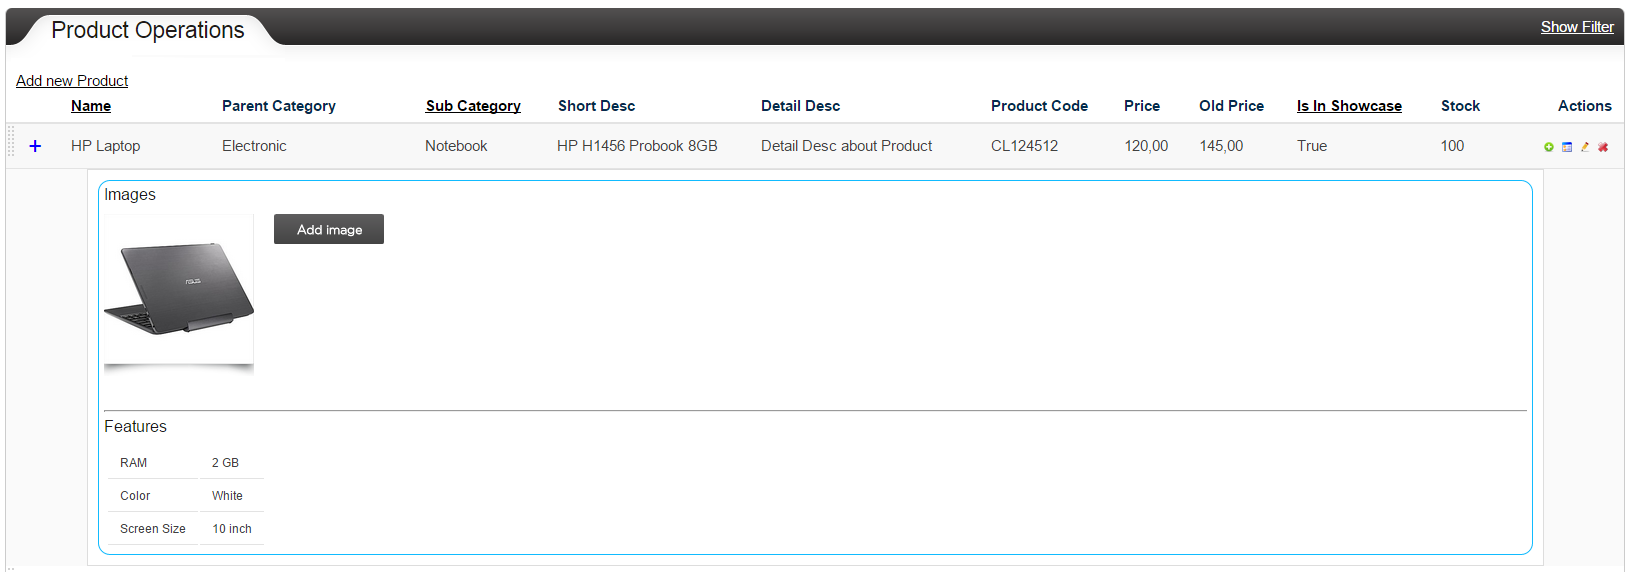Open the Show Filter link
The height and width of the screenshot is (572, 1629).
[1576, 27]
